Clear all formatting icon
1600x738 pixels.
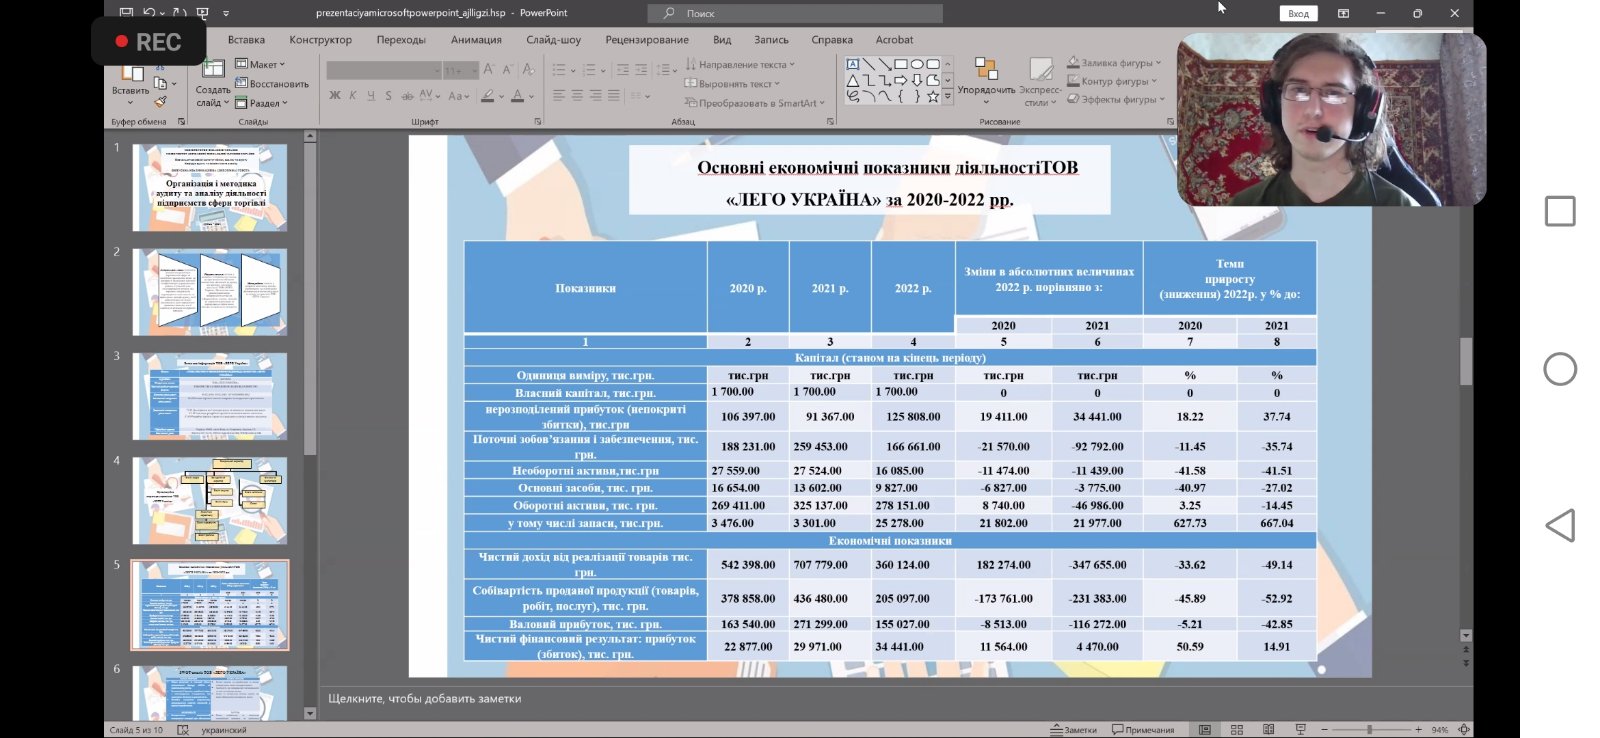[527, 70]
